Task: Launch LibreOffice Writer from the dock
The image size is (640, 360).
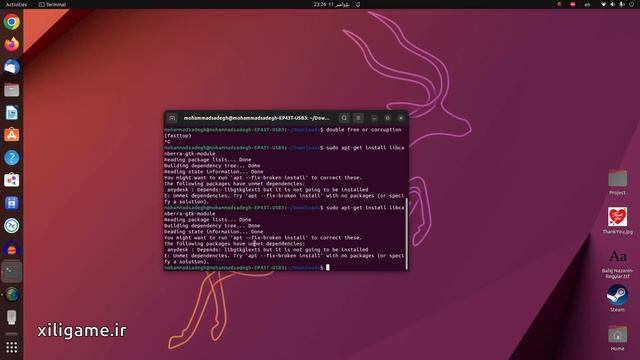Action: point(11,113)
